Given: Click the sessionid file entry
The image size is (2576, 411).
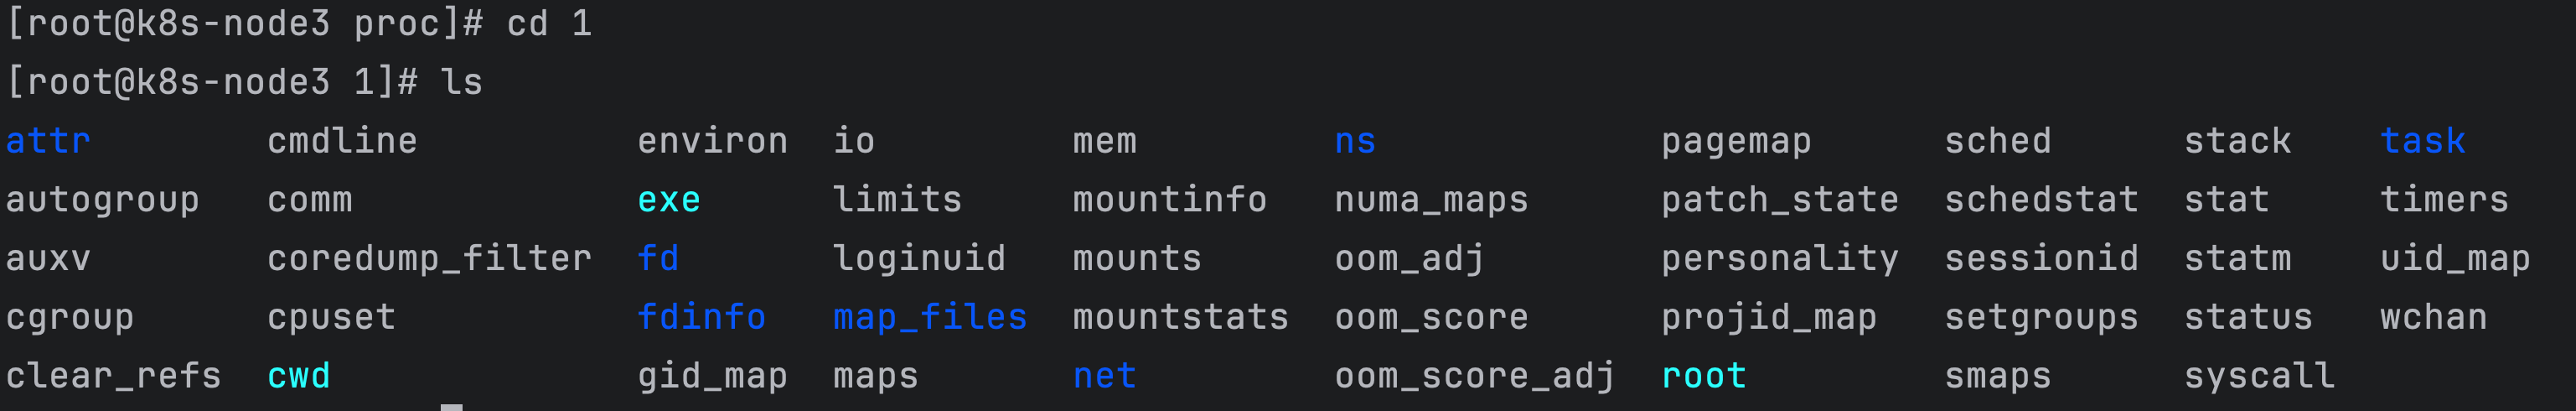Looking at the screenshot, I should coord(2041,259).
